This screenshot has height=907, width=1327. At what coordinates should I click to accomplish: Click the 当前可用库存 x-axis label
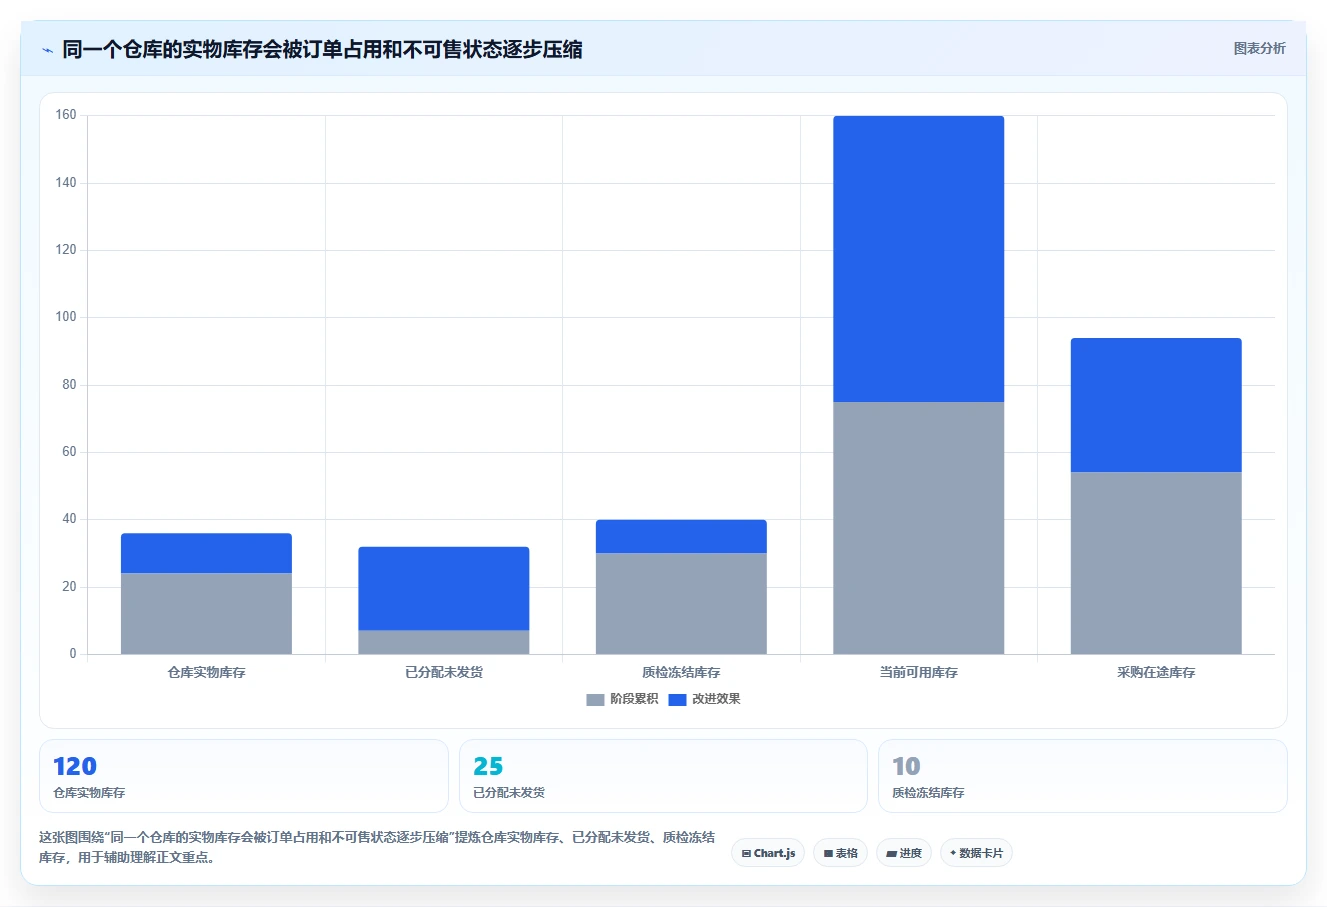[x=918, y=673]
